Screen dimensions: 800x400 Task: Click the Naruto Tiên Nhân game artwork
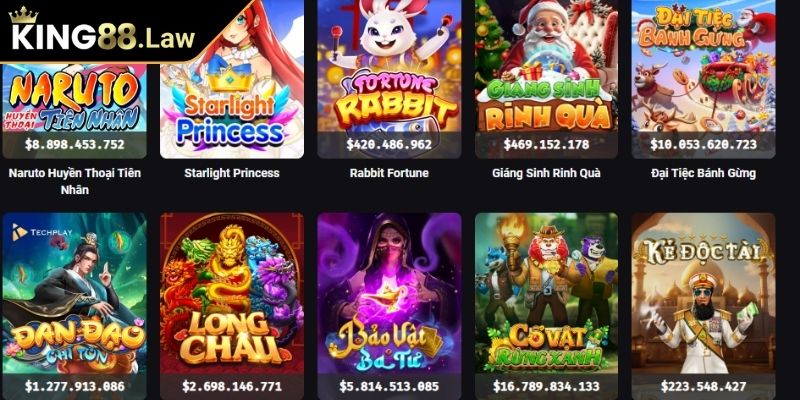74,97
